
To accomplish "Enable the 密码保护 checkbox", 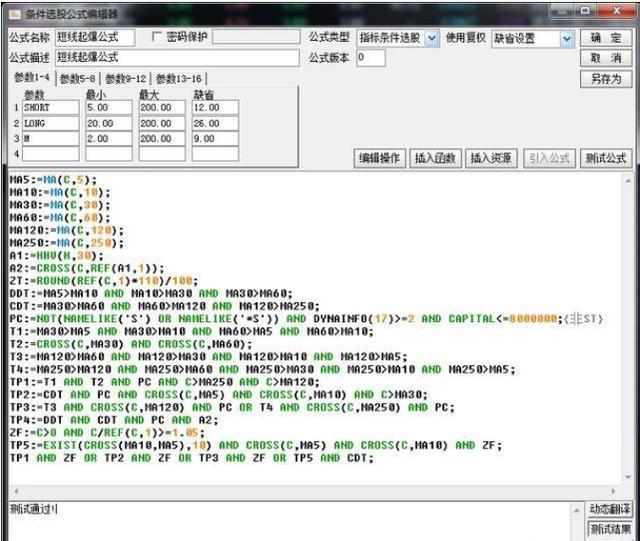I will coord(155,38).
